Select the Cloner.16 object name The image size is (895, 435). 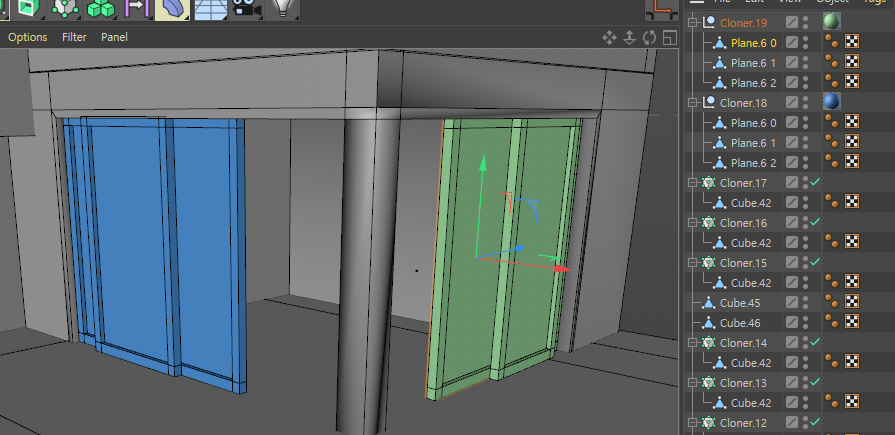click(x=743, y=223)
